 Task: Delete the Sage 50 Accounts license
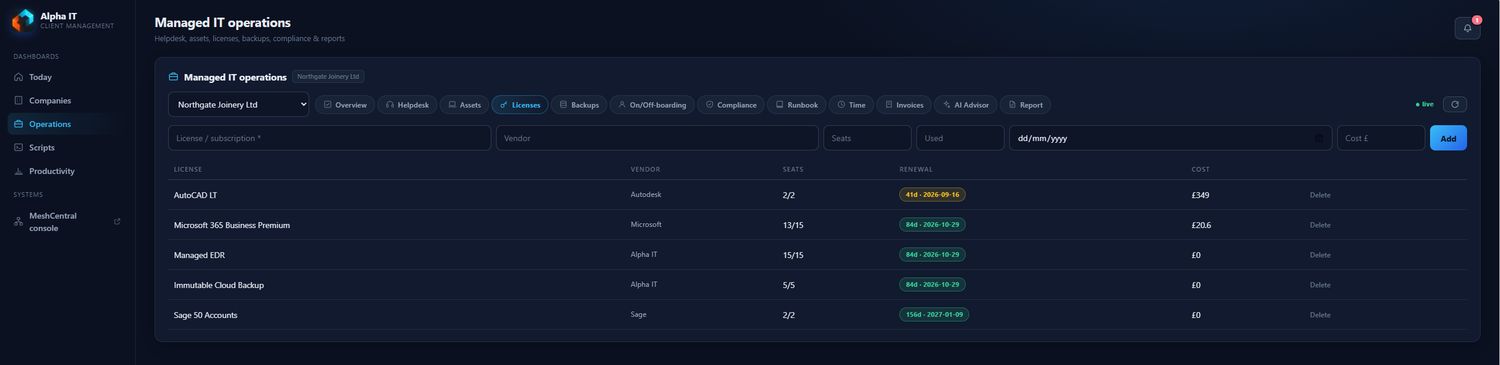coord(1320,315)
